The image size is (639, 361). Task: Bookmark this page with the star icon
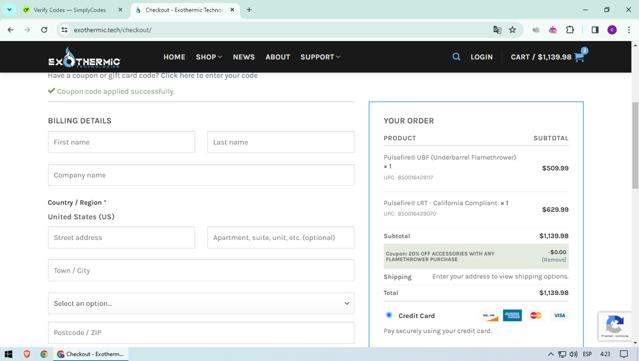click(x=512, y=30)
